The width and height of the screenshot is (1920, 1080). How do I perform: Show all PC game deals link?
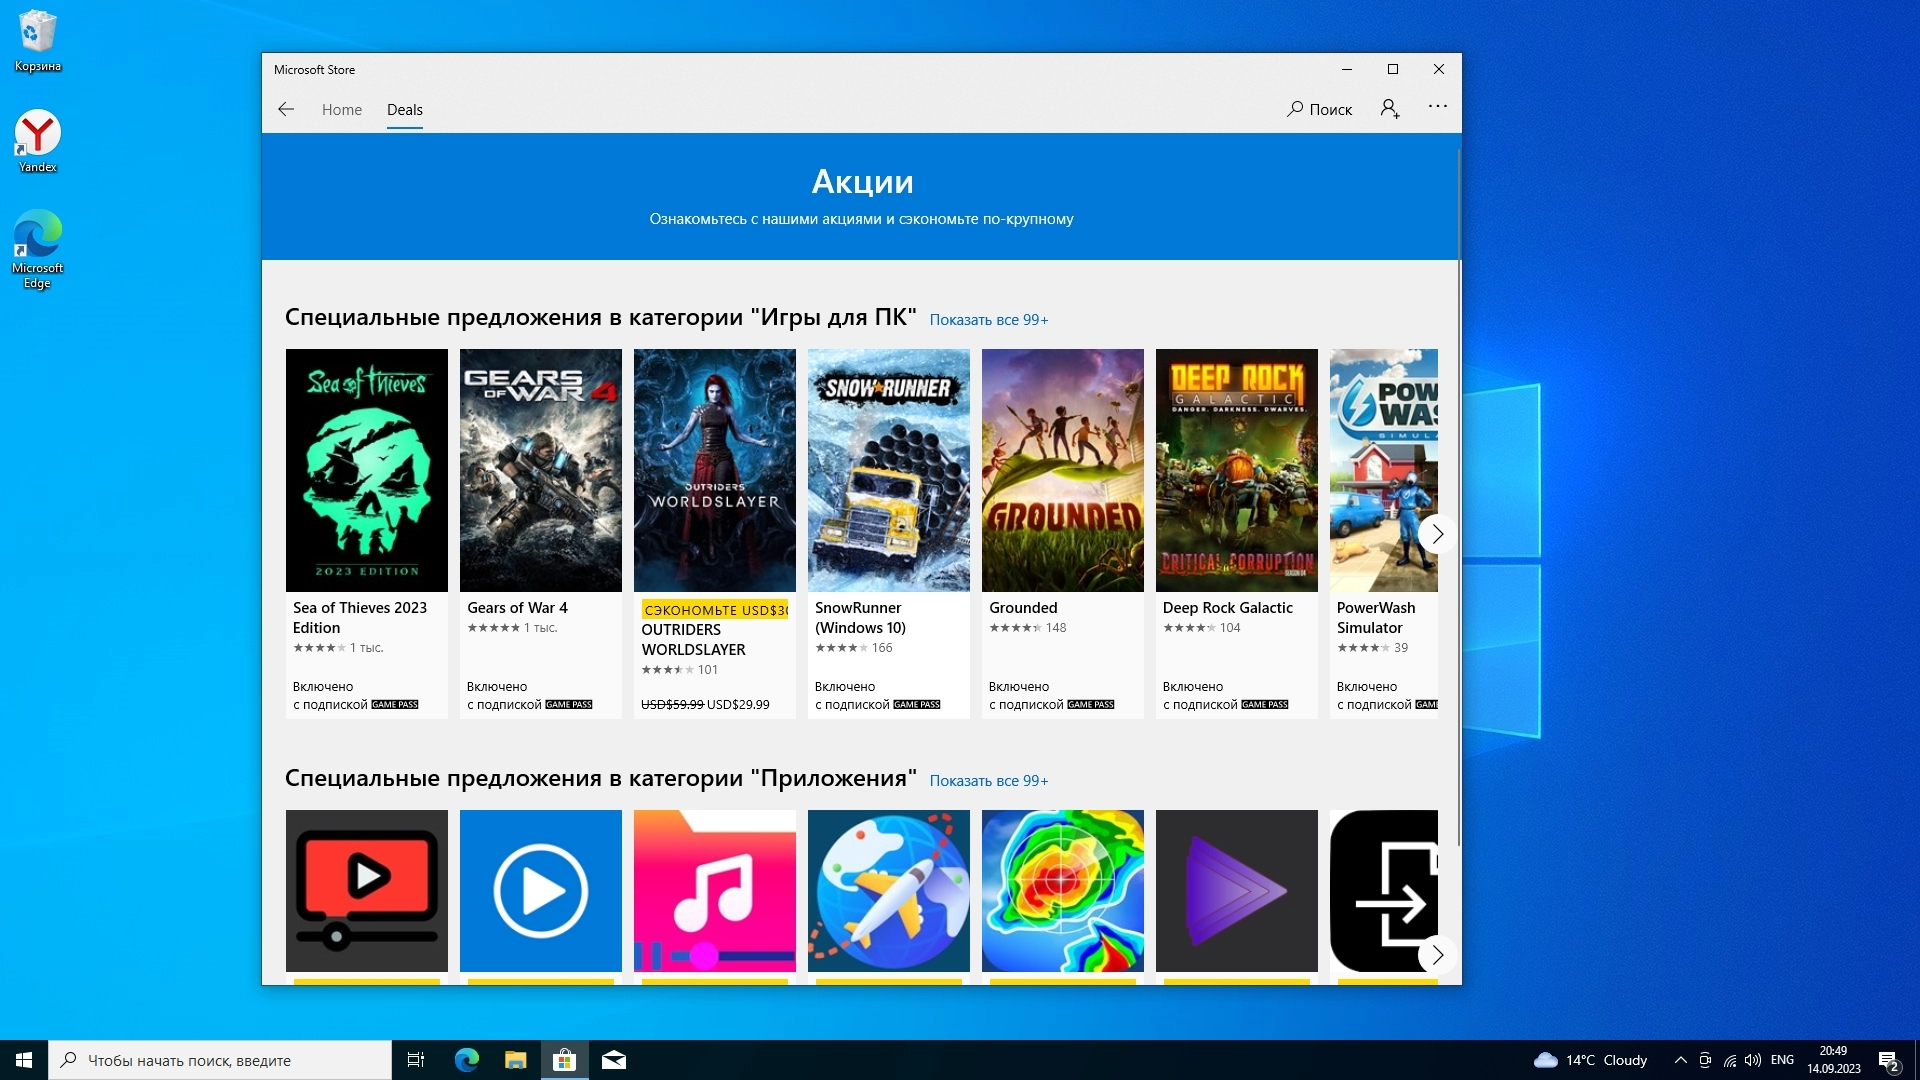coord(988,320)
